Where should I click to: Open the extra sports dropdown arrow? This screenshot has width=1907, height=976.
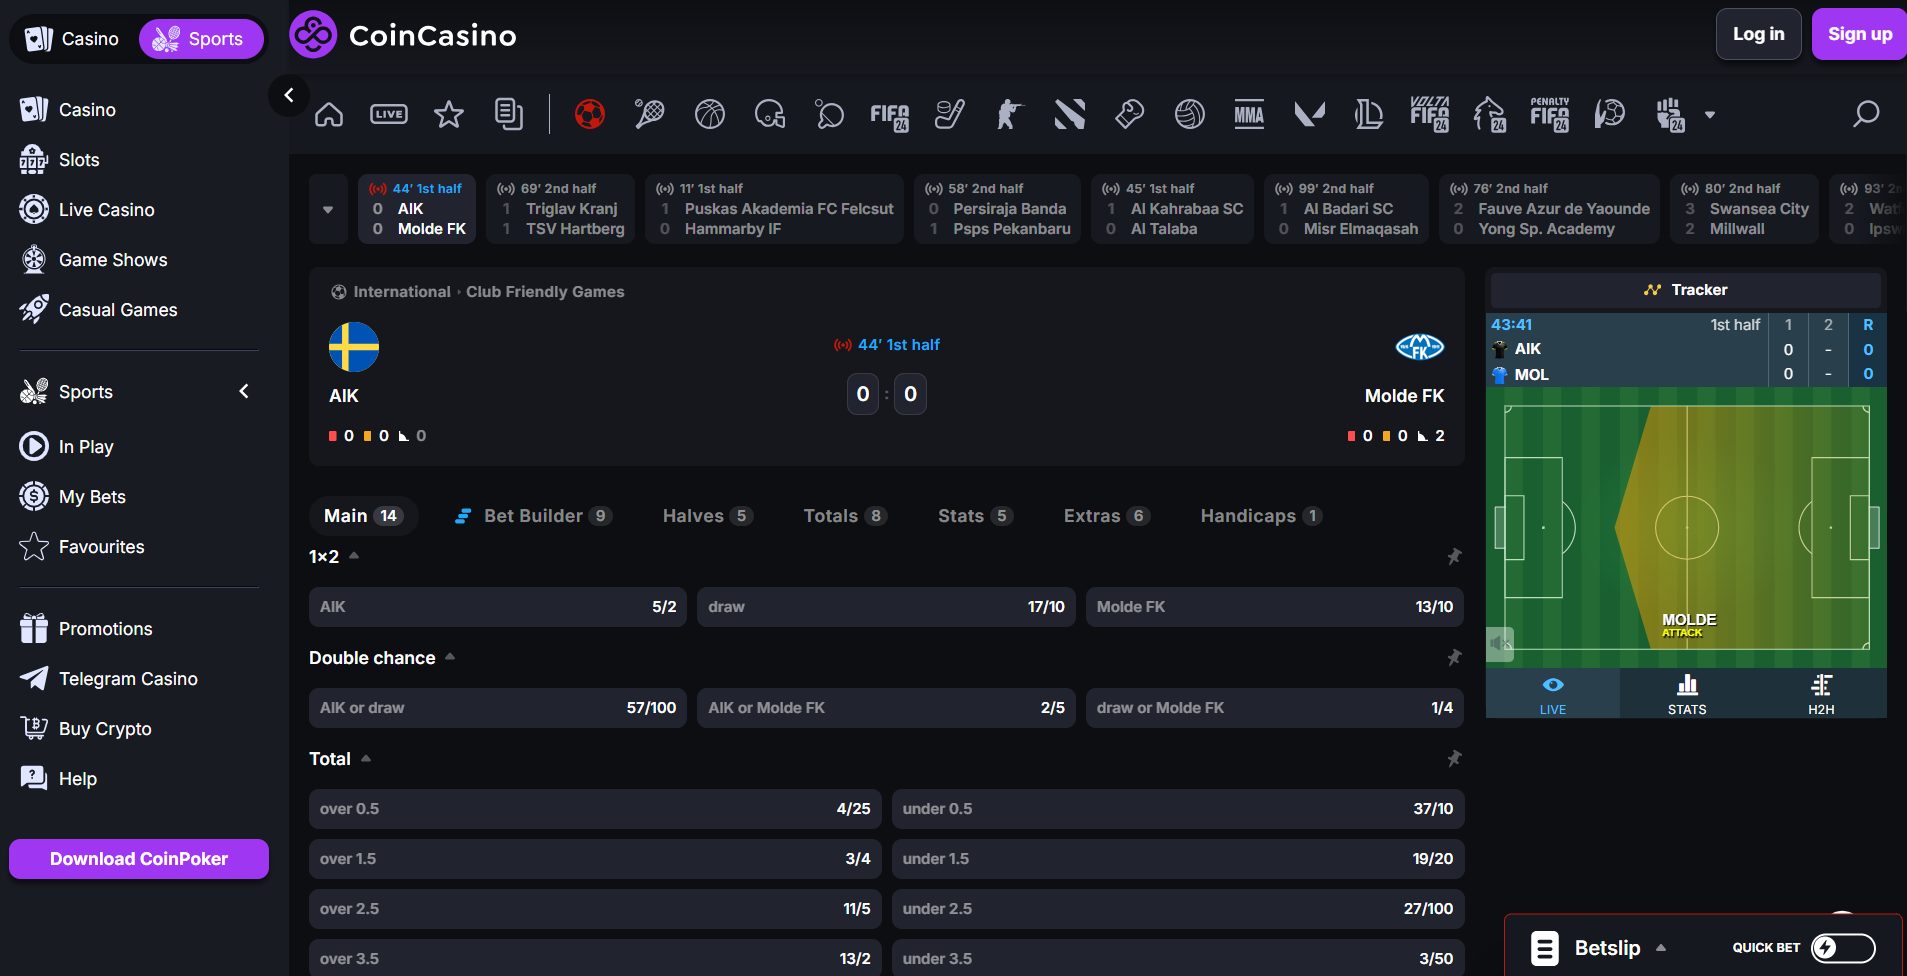tap(1712, 115)
